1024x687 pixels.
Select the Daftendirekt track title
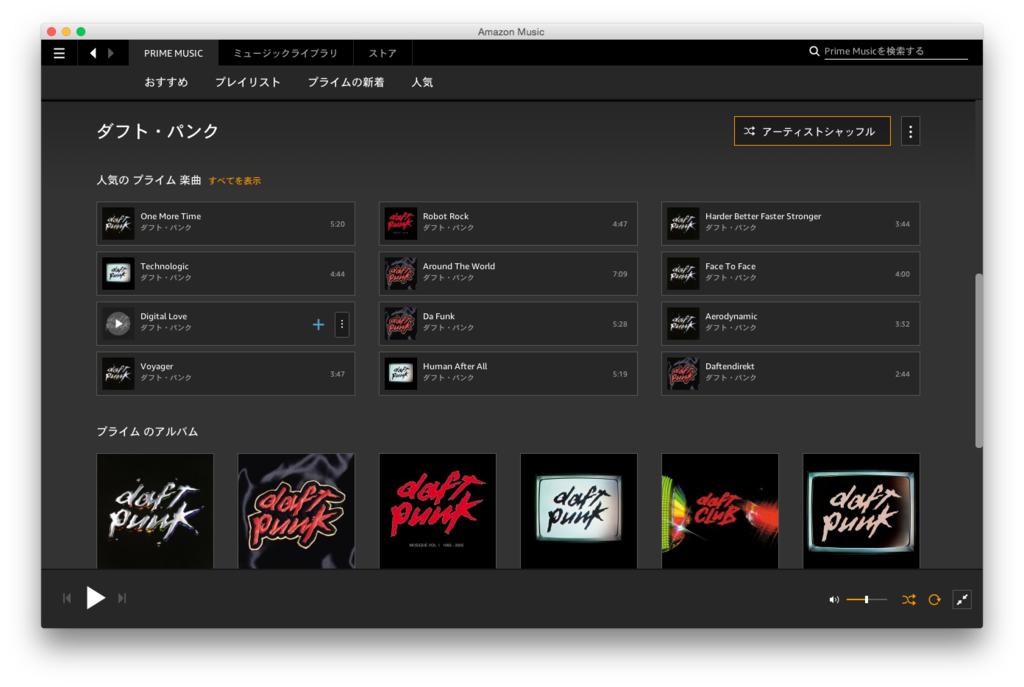click(x=729, y=366)
